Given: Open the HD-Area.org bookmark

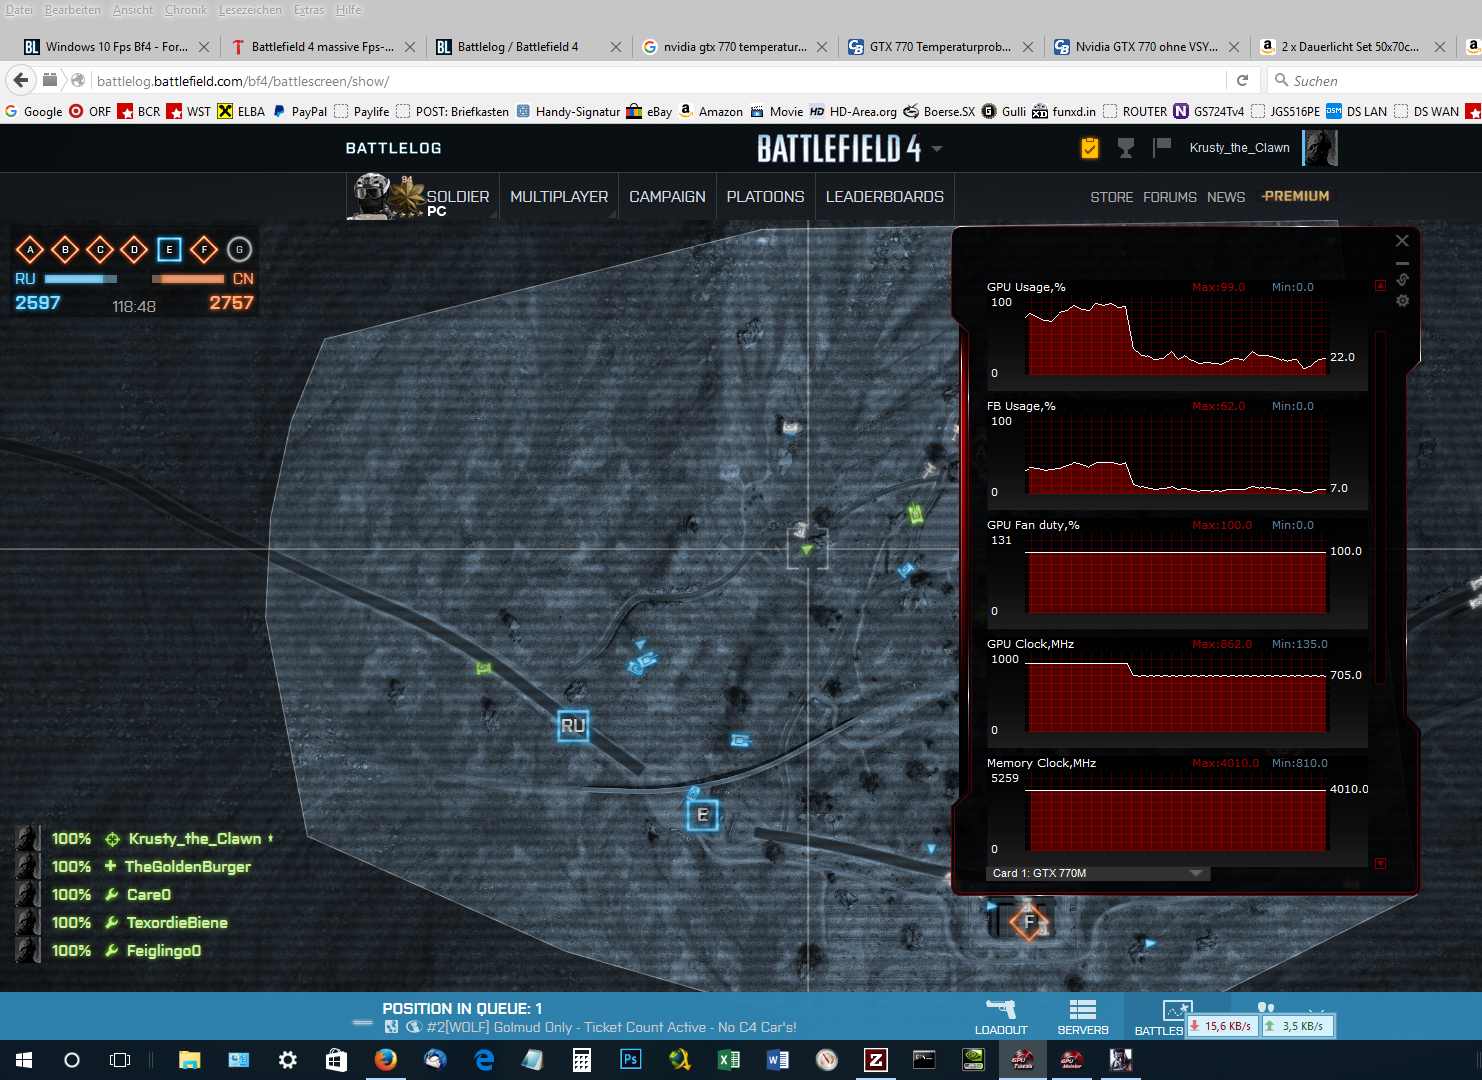Looking at the screenshot, I should 853,111.
